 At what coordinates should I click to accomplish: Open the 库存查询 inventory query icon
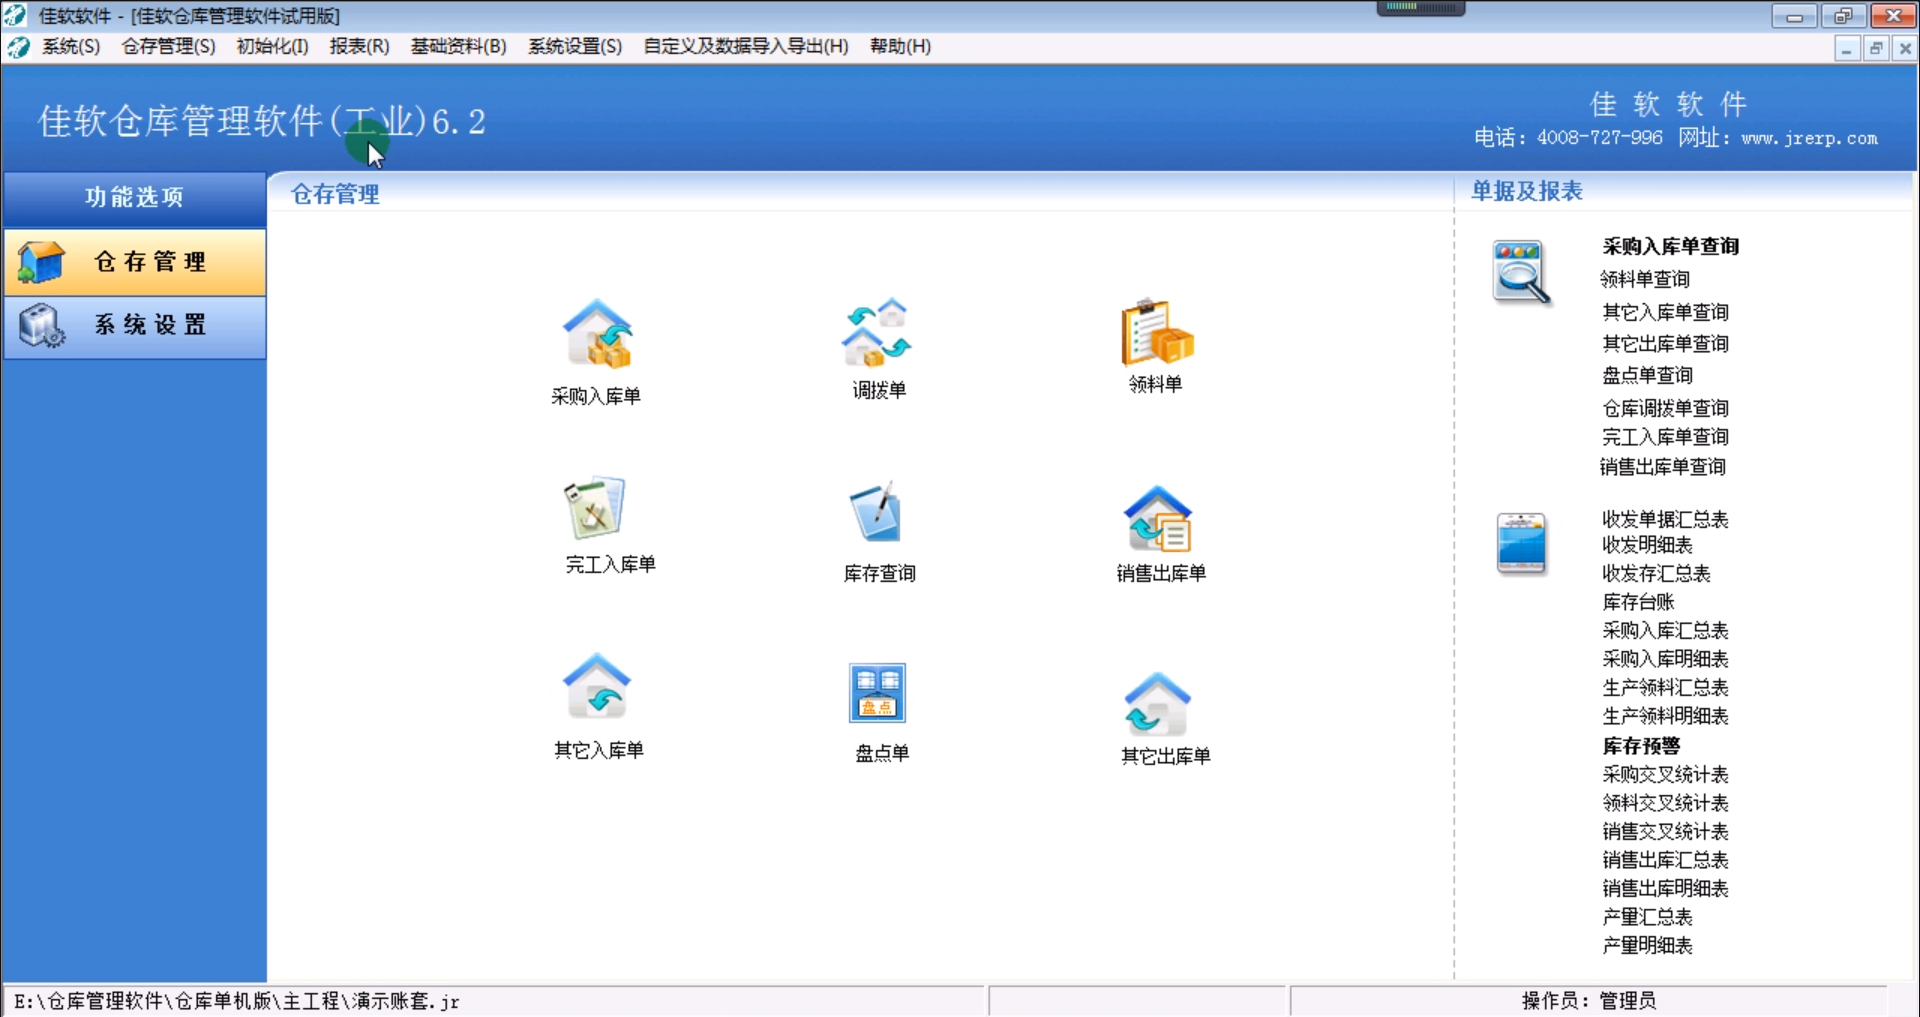877,513
